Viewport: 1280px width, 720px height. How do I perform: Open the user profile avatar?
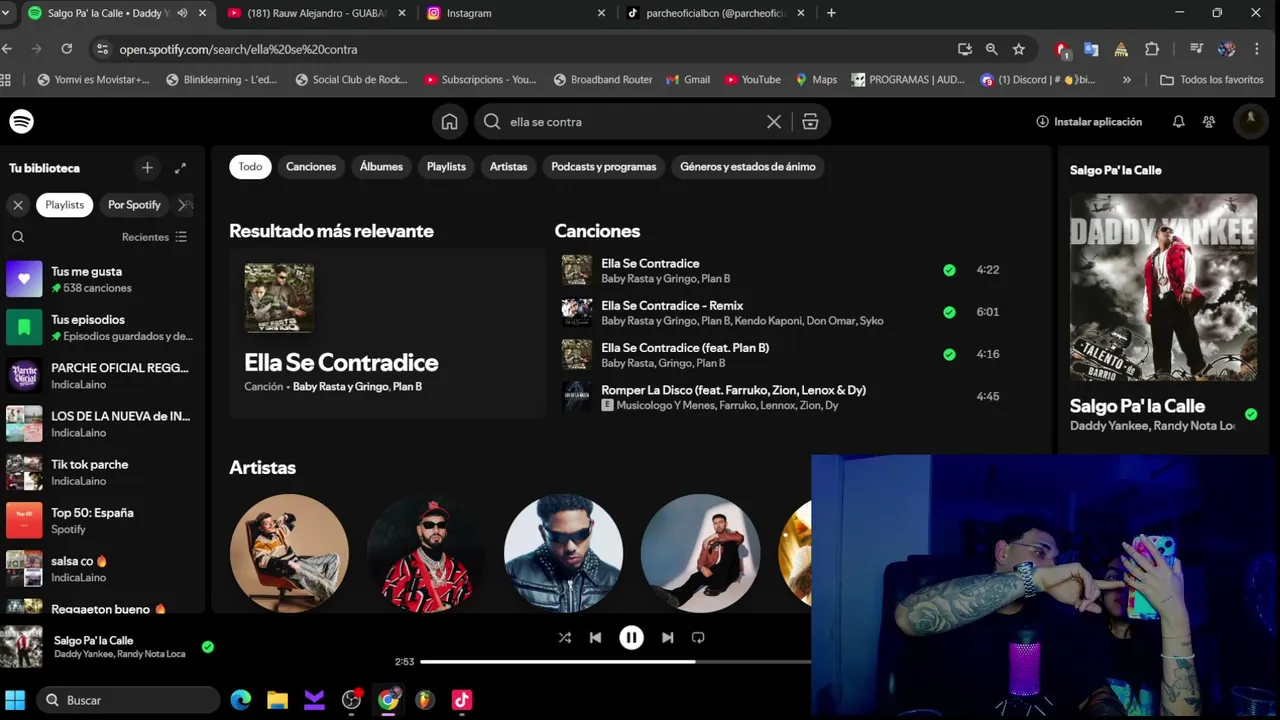[1250, 121]
